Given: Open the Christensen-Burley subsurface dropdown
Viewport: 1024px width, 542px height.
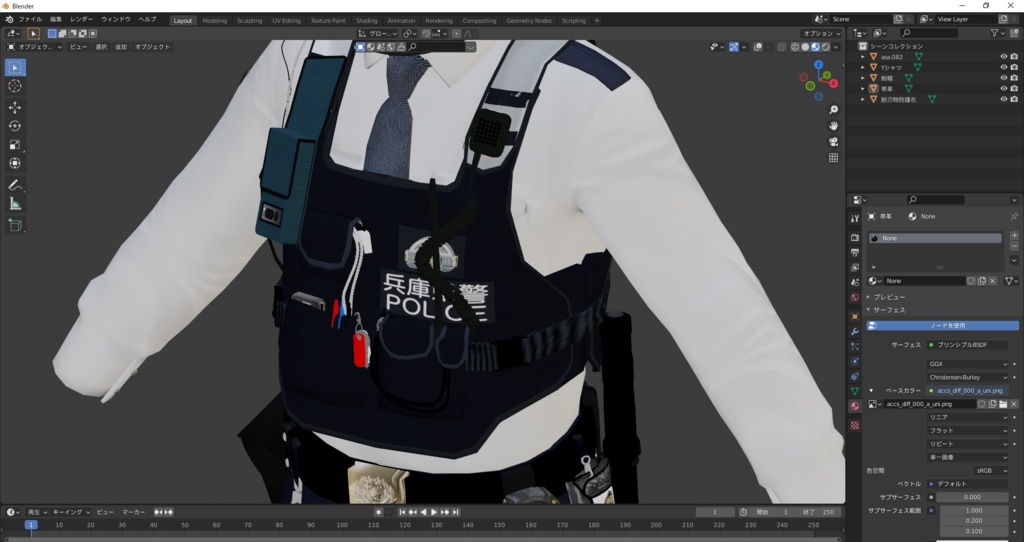Looking at the screenshot, I should [967, 377].
